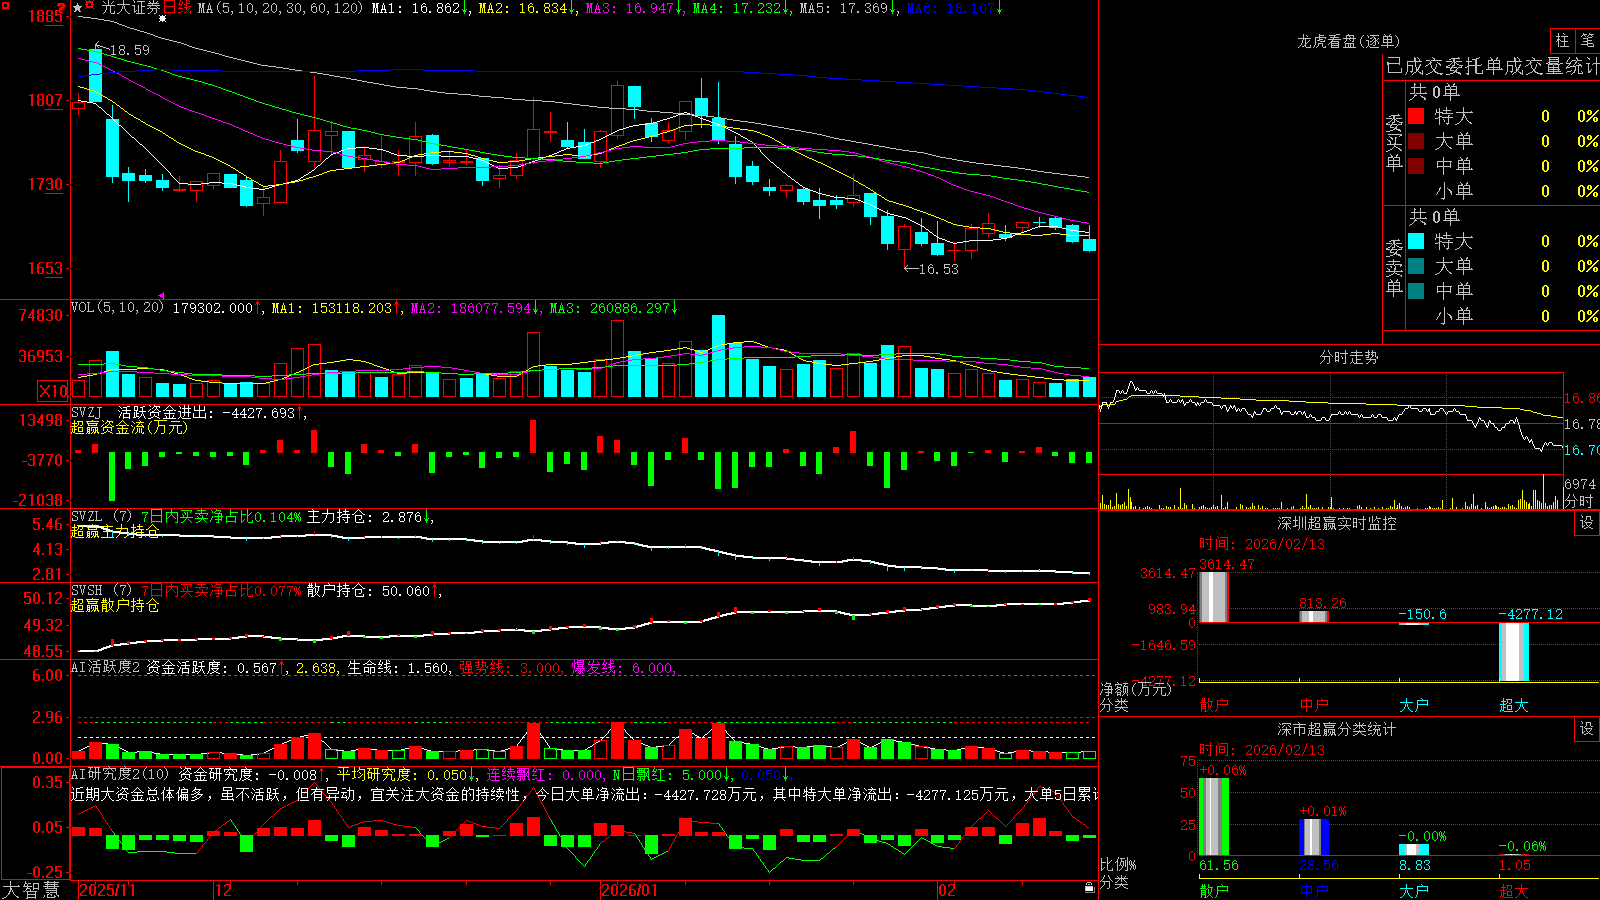1600x900 pixels.
Task: Click the star favorite icon beside 光大证券
Action: (78, 8)
